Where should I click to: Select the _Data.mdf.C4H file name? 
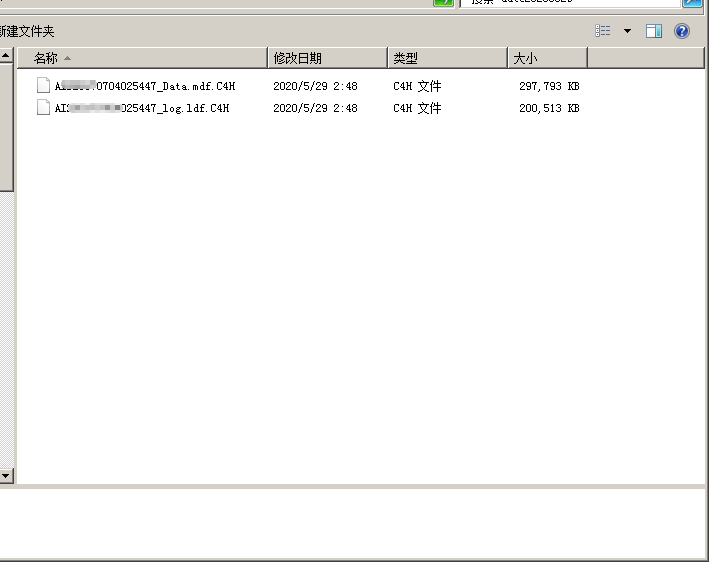point(145,86)
